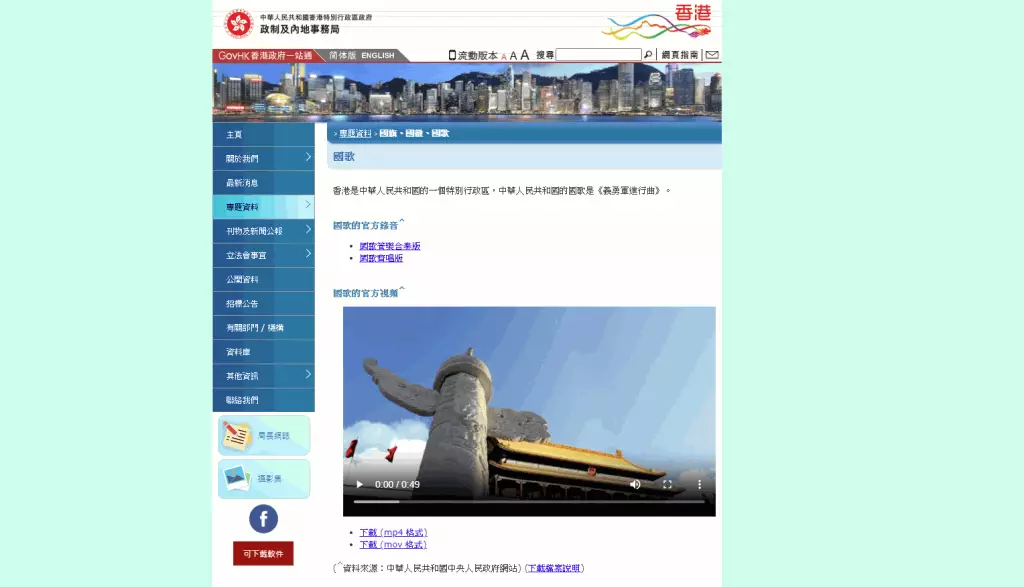Image resolution: width=1024 pixels, height=587 pixels.
Task: Toggle fullscreen on the video player
Action: [667, 484]
